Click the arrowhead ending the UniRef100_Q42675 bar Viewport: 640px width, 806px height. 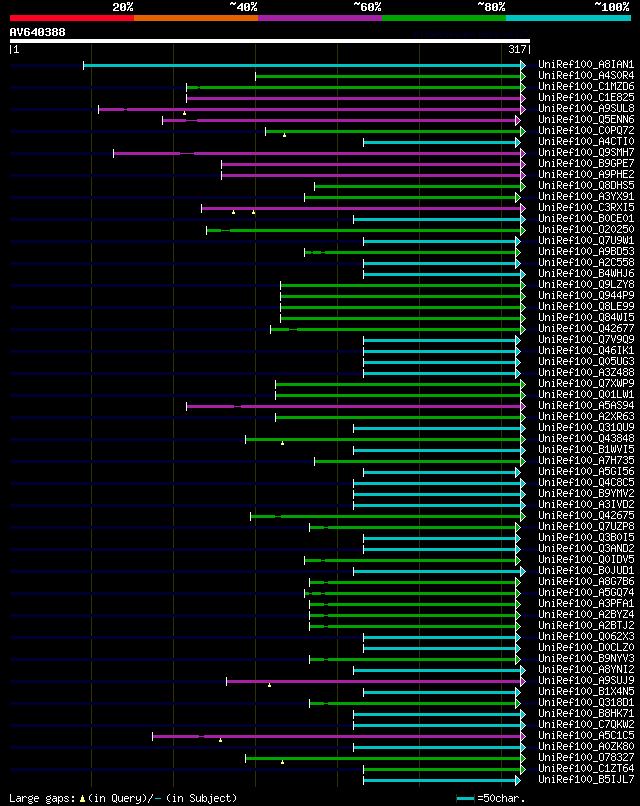523,517
